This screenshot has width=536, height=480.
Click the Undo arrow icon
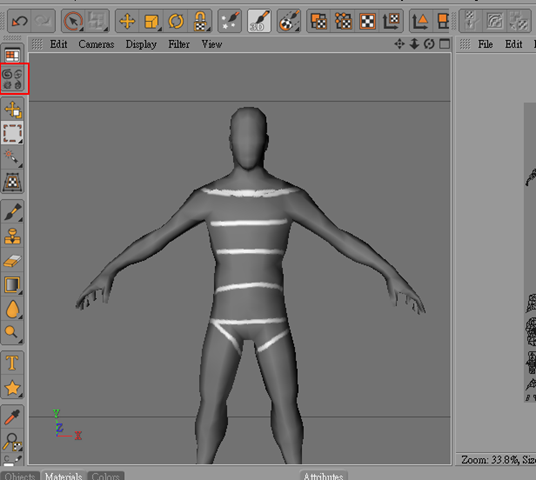[x=19, y=22]
